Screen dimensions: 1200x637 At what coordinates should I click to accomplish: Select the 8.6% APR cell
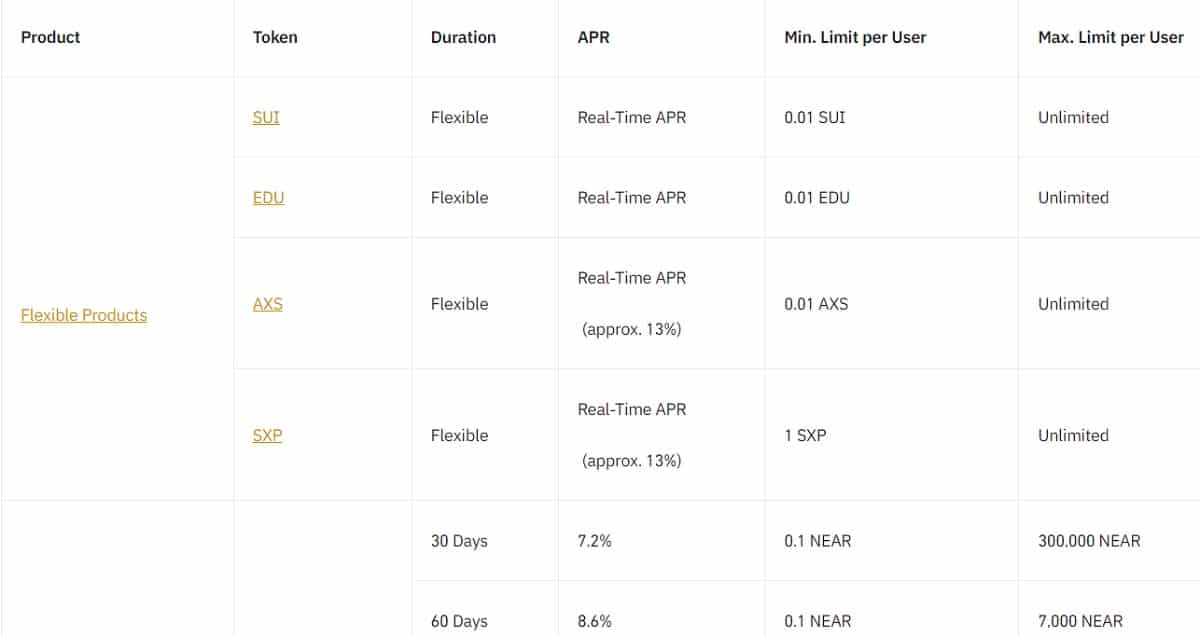pyautogui.click(x=595, y=621)
